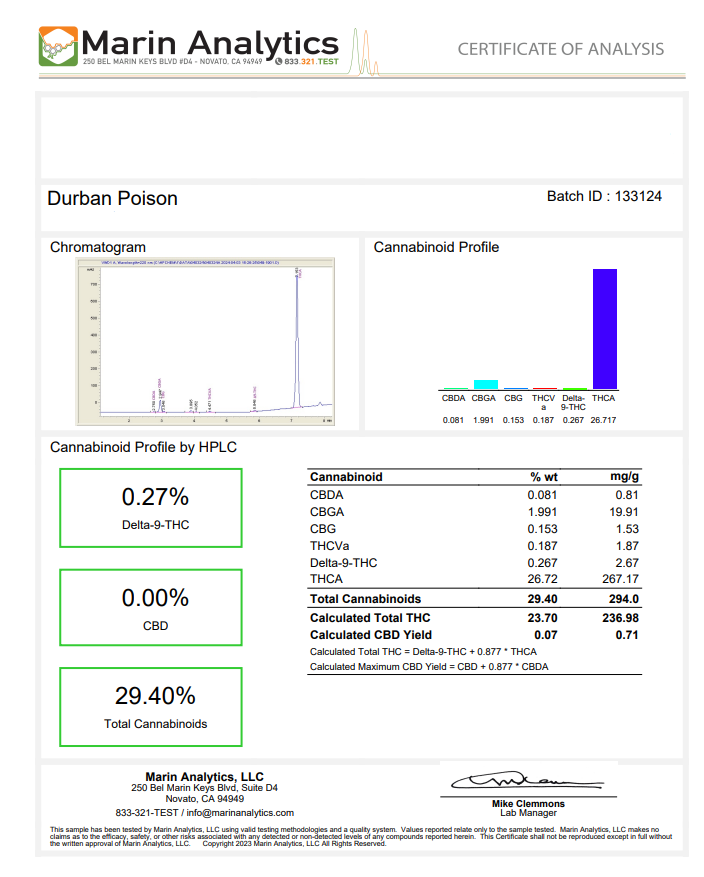The width and height of the screenshot is (704, 877).
Task: Open the chromatogram plot thumbnail
Action: tap(205, 341)
